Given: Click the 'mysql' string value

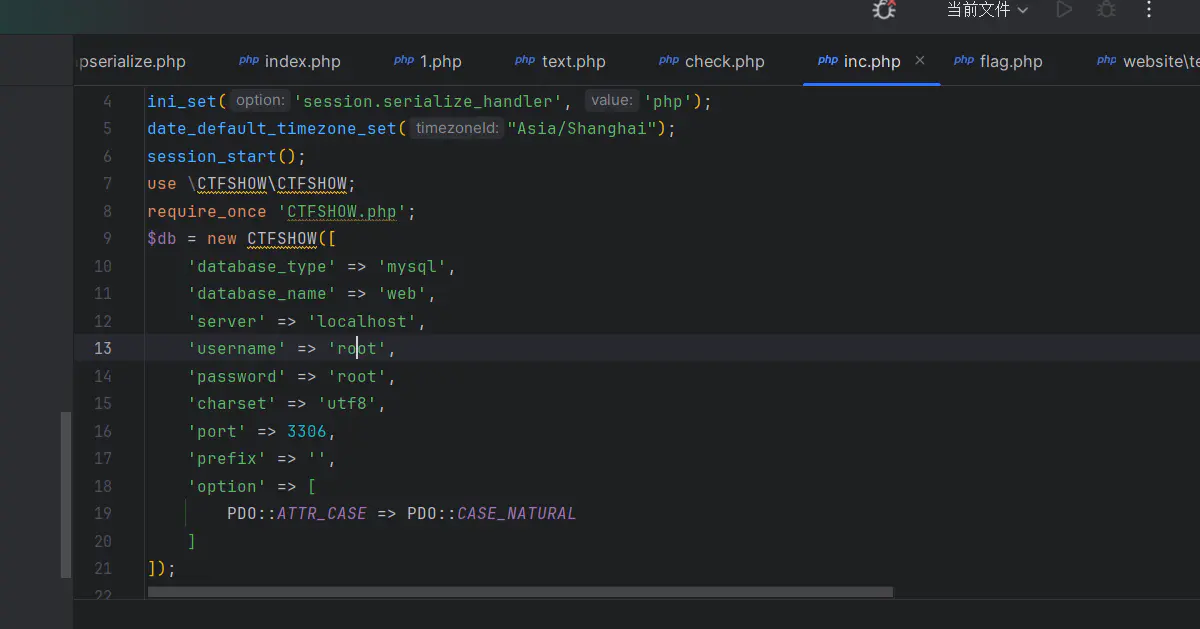Looking at the screenshot, I should click(413, 266).
